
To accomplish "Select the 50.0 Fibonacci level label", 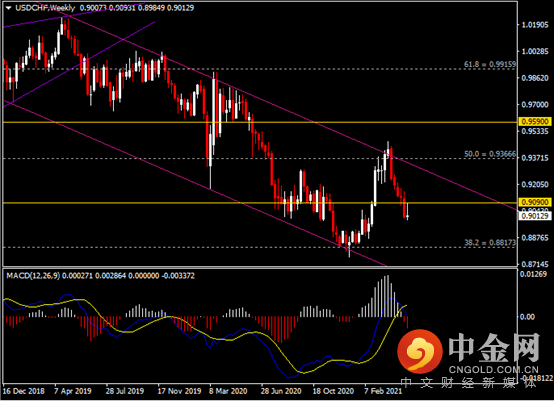I will tap(490, 154).
